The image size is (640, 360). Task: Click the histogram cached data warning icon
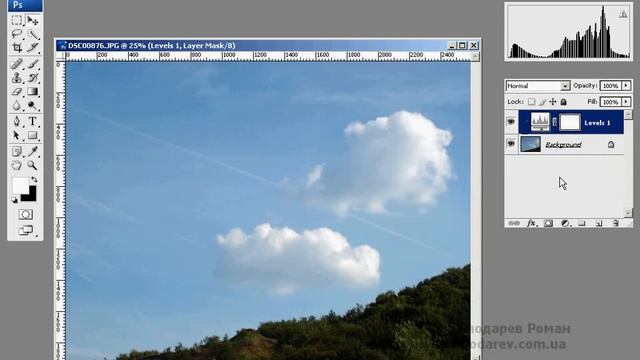(623, 14)
